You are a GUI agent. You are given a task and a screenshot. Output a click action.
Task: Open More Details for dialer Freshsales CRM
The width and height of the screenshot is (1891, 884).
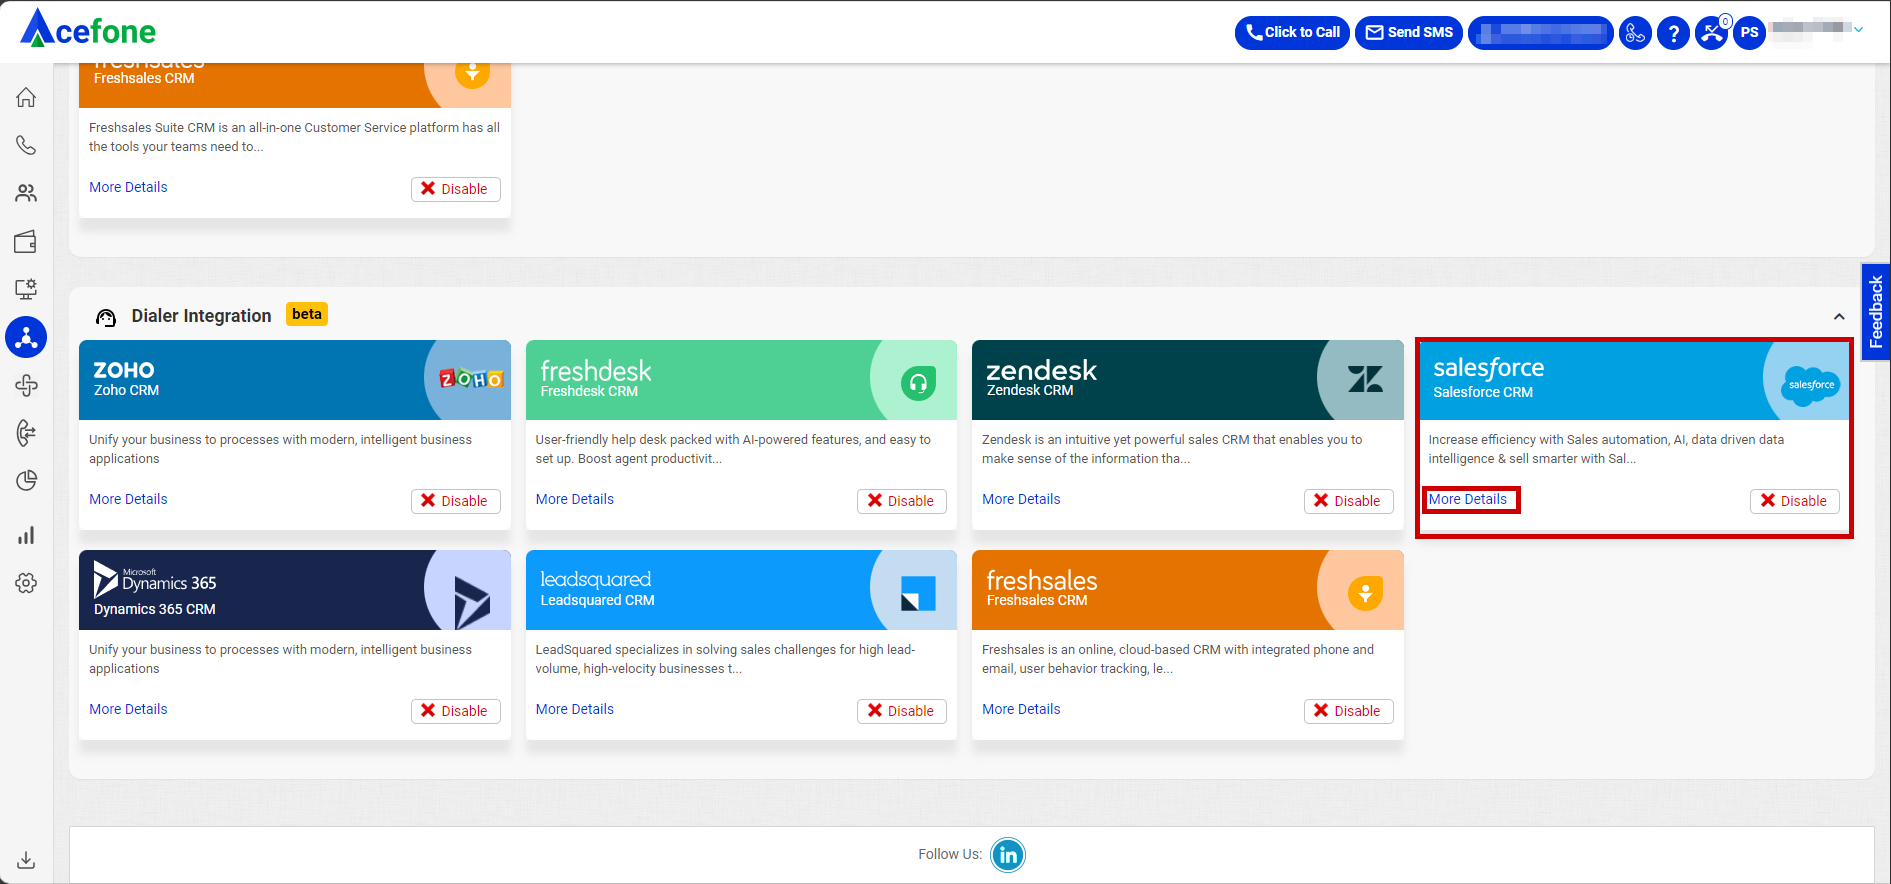point(1021,709)
